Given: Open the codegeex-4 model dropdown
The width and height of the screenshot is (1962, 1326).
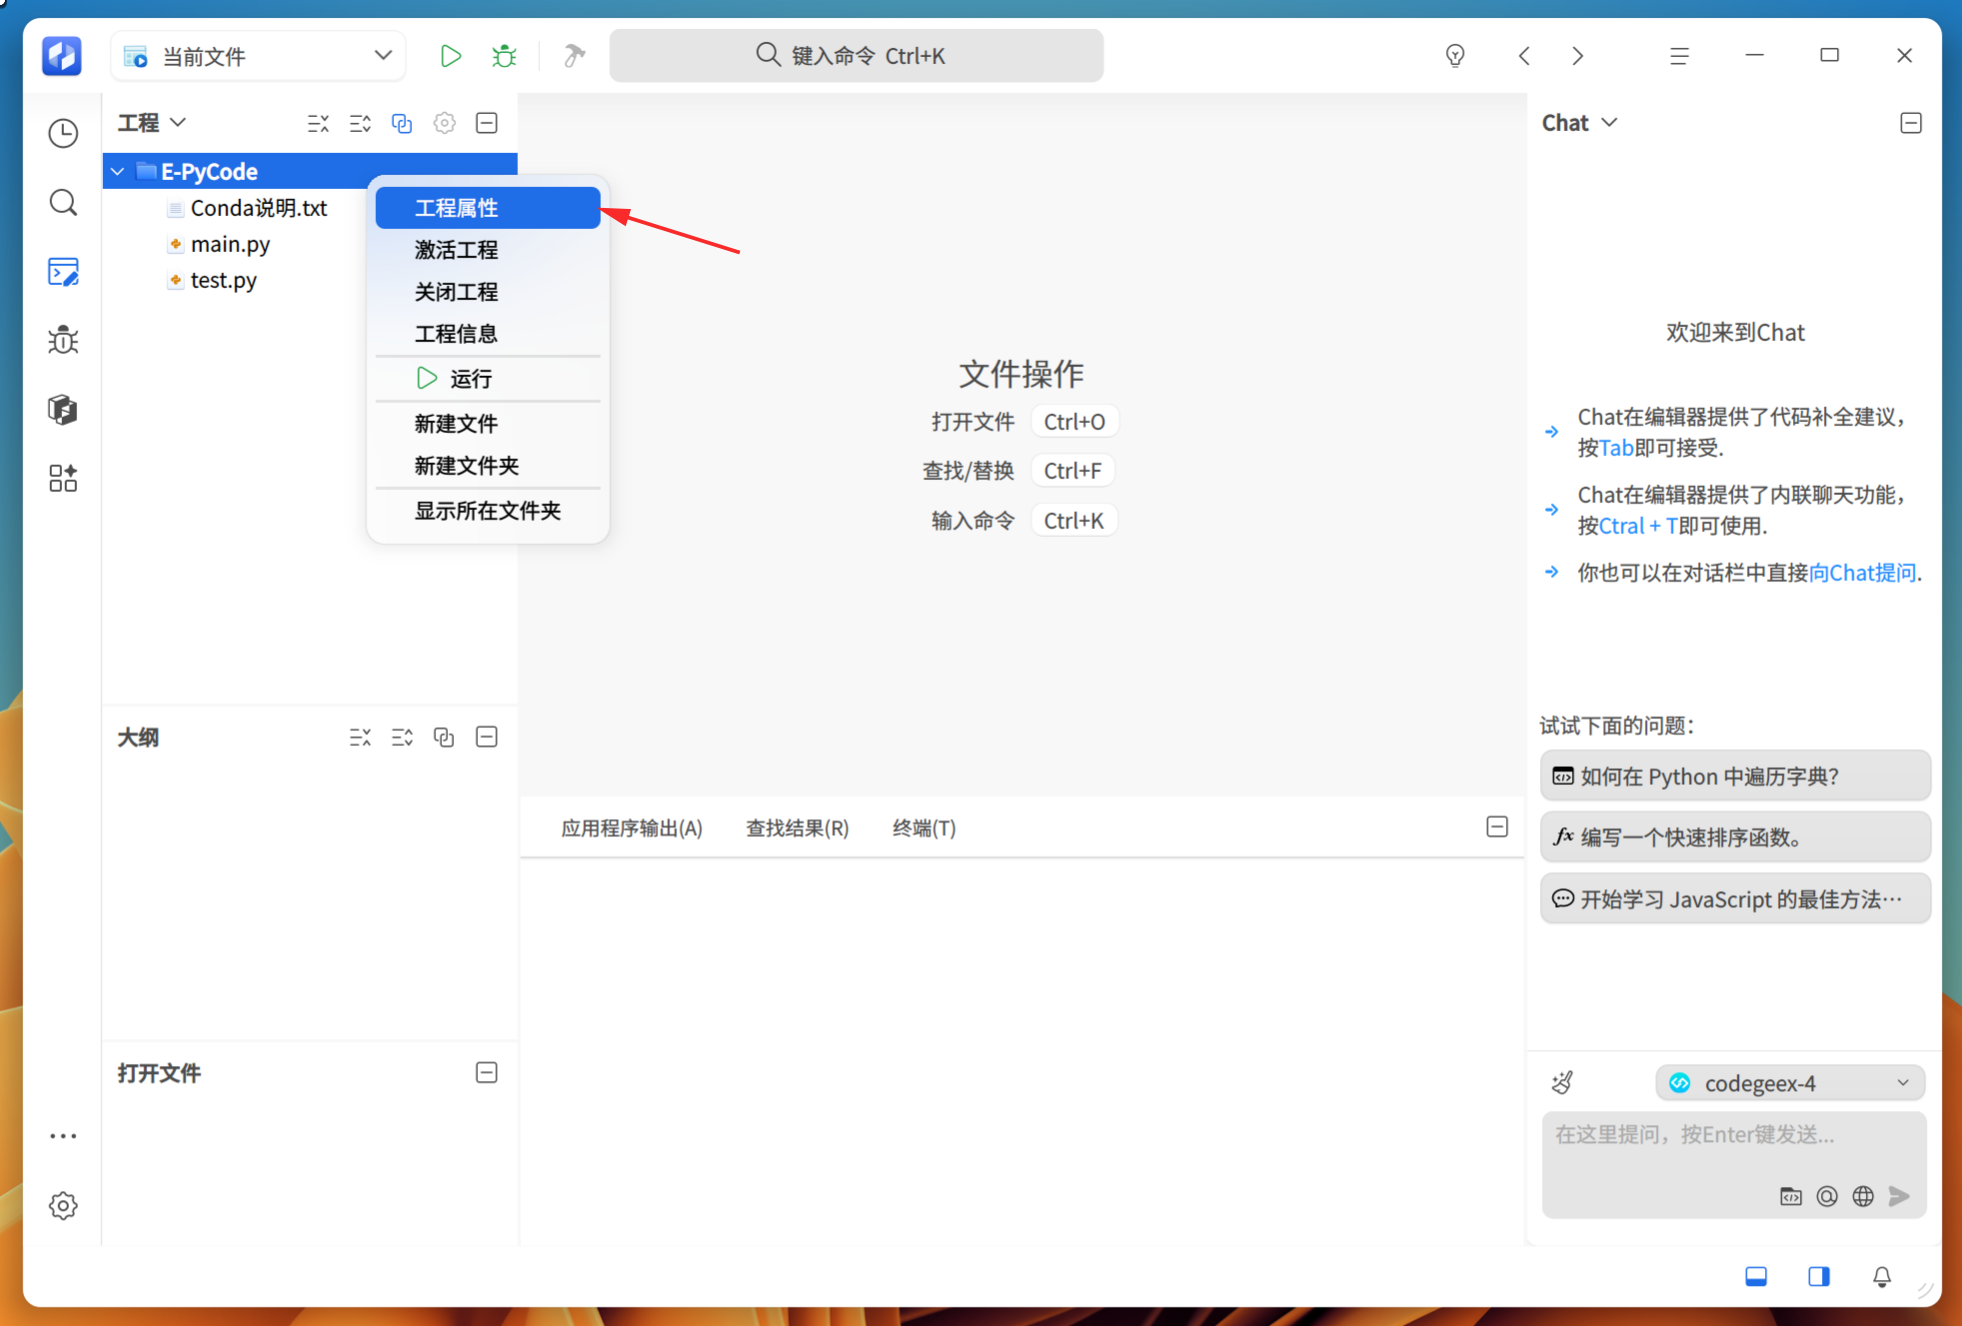Looking at the screenshot, I should click(1790, 1083).
